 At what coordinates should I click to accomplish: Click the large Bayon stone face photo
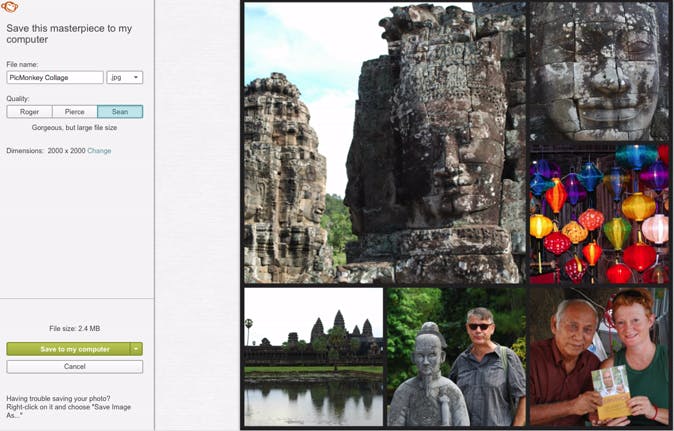coord(385,143)
